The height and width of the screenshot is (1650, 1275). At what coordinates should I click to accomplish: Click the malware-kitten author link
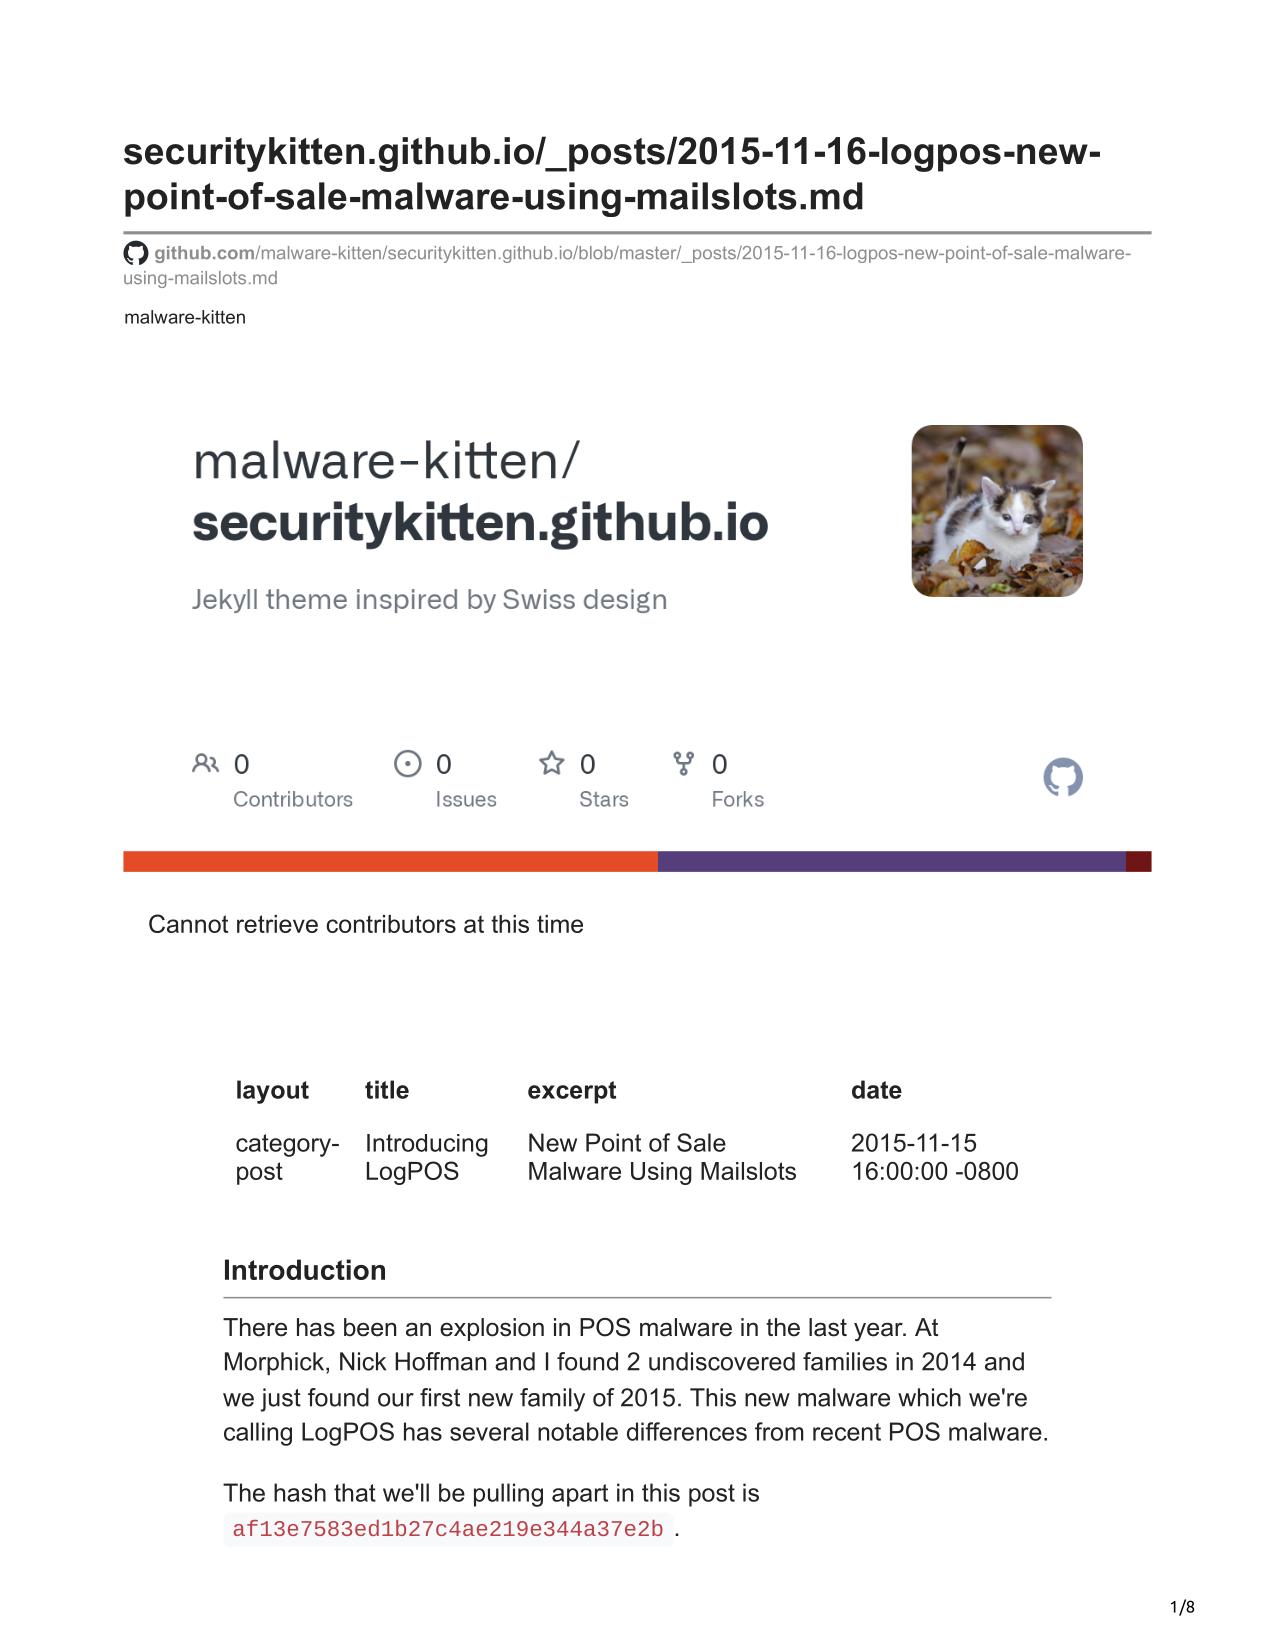point(185,317)
